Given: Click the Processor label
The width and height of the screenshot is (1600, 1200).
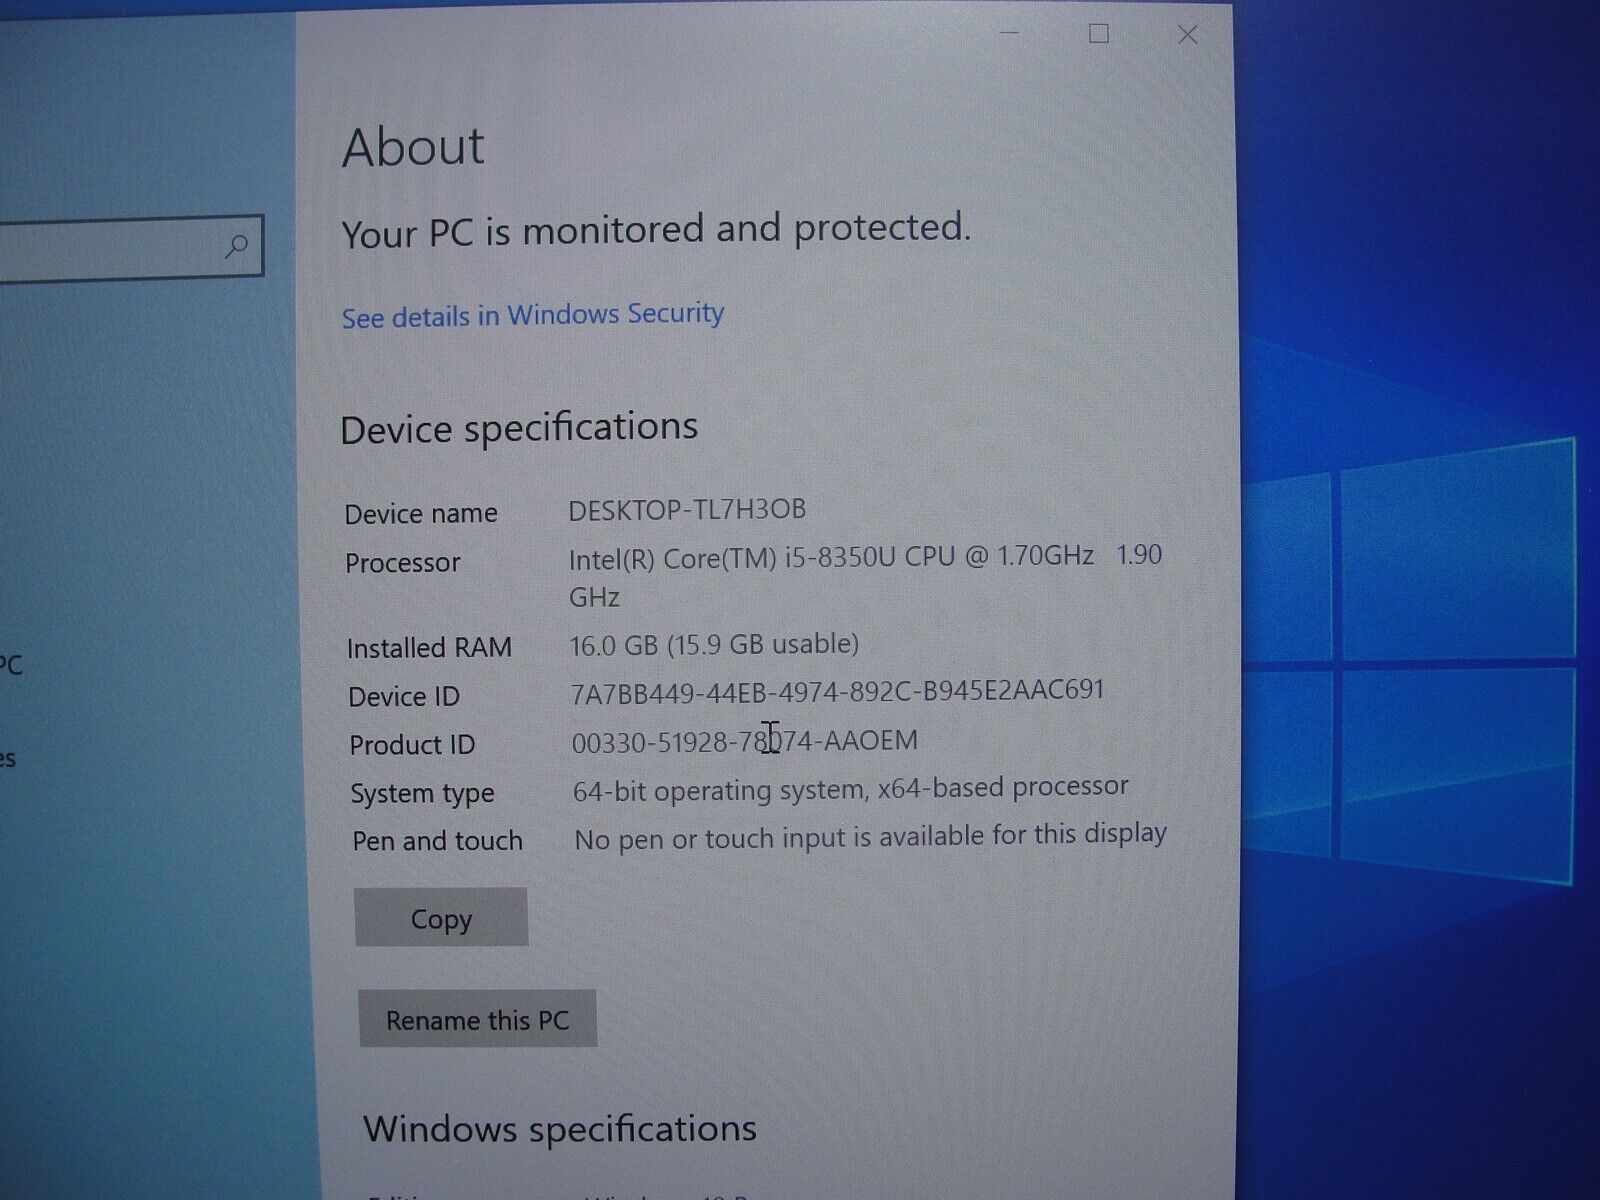Looking at the screenshot, I should pyautogui.click(x=402, y=563).
